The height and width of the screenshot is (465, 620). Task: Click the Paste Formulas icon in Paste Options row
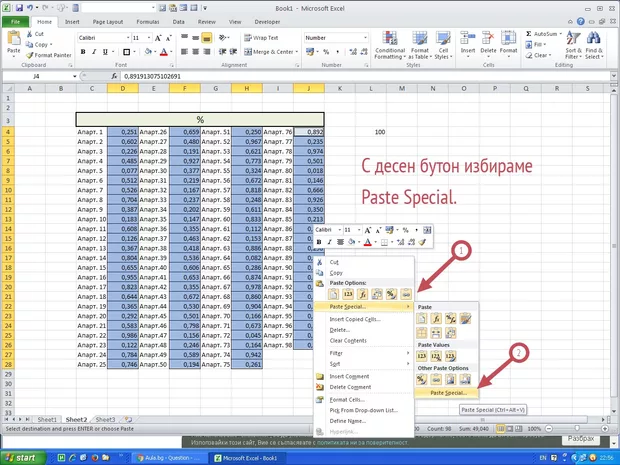click(362, 294)
